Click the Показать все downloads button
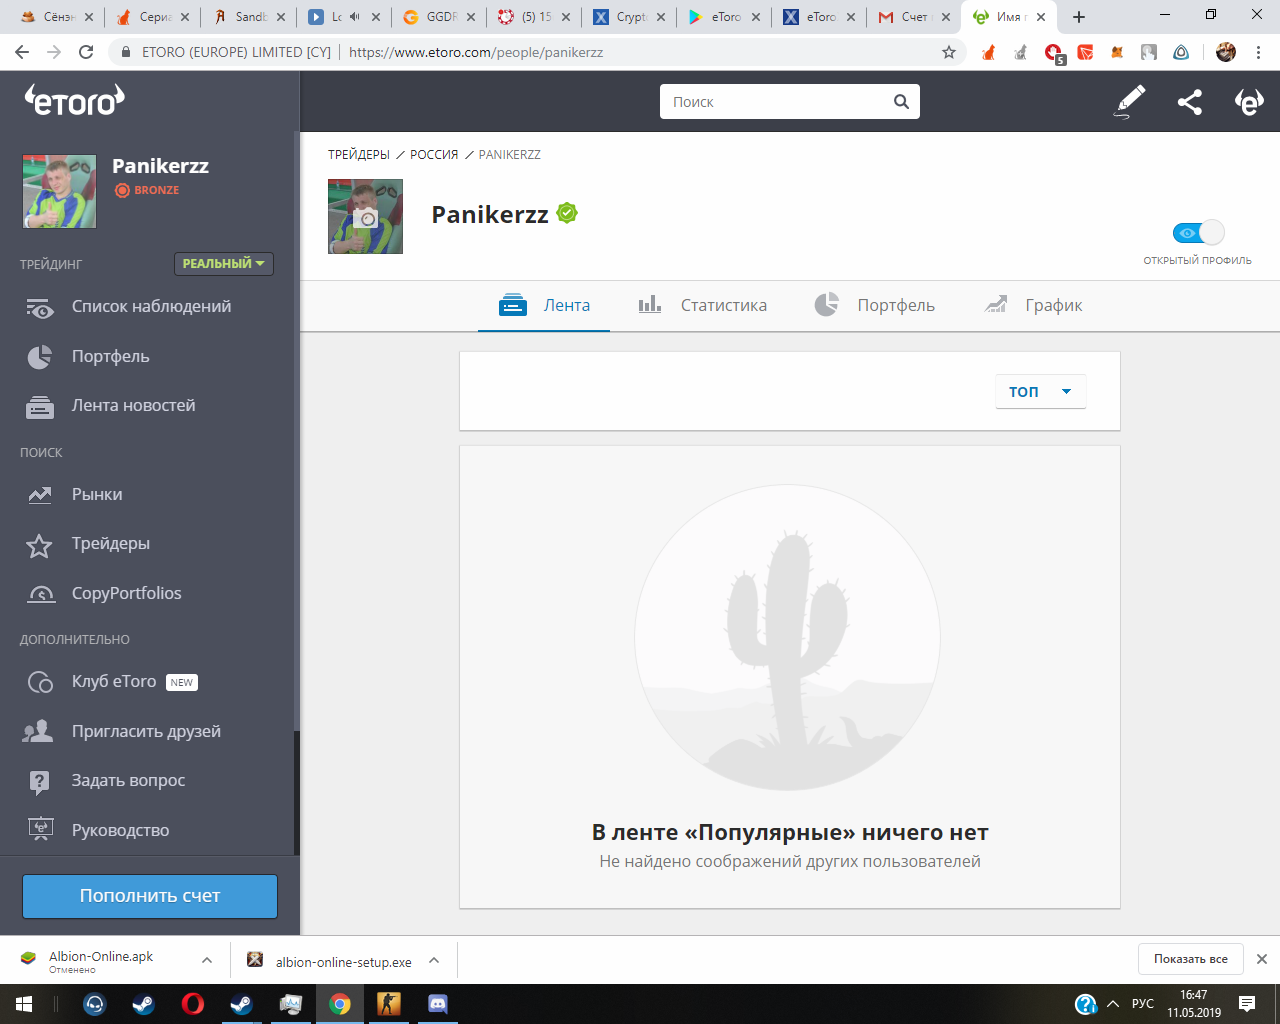The width and height of the screenshot is (1280, 1024). coord(1190,959)
